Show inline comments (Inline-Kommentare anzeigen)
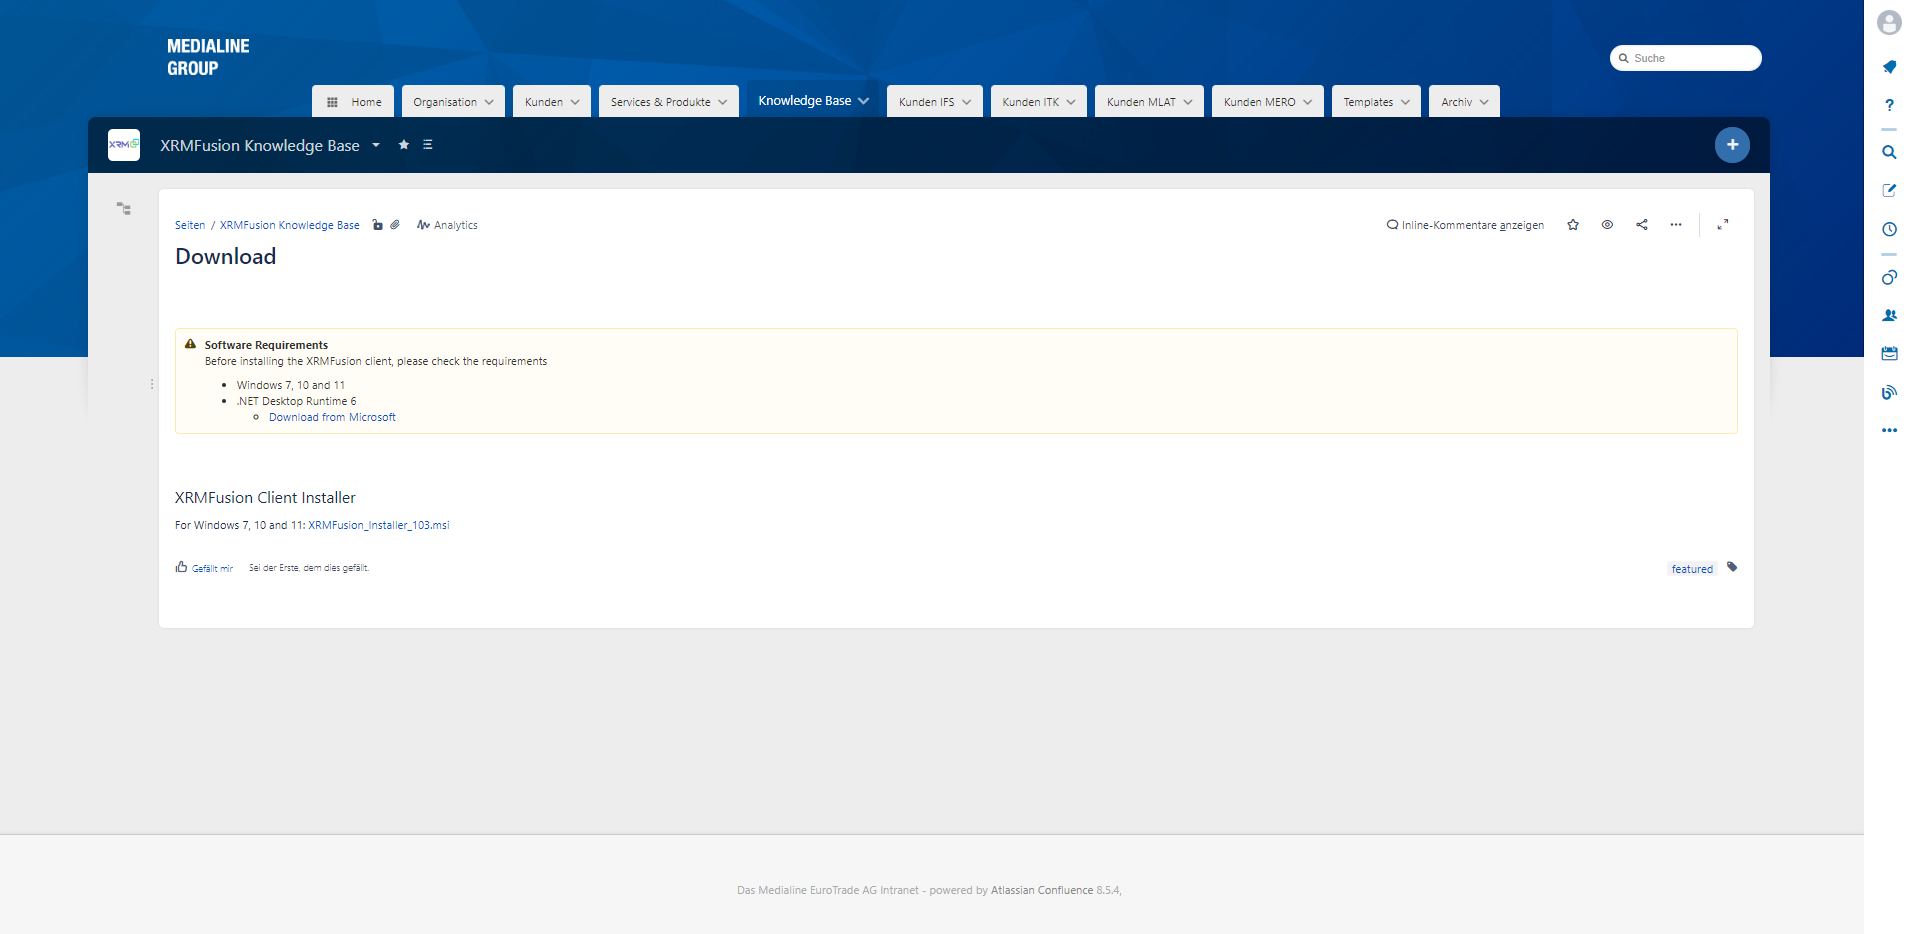1914x934 pixels. coord(1465,225)
